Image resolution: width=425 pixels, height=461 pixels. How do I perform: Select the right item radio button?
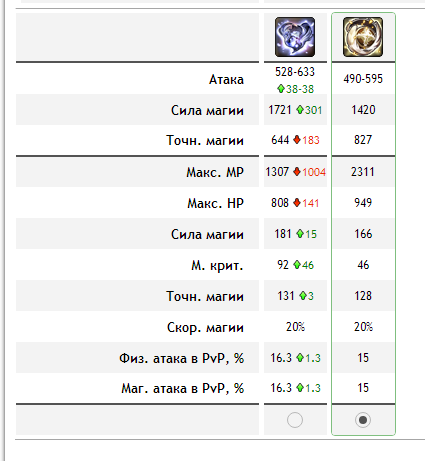[363, 420]
